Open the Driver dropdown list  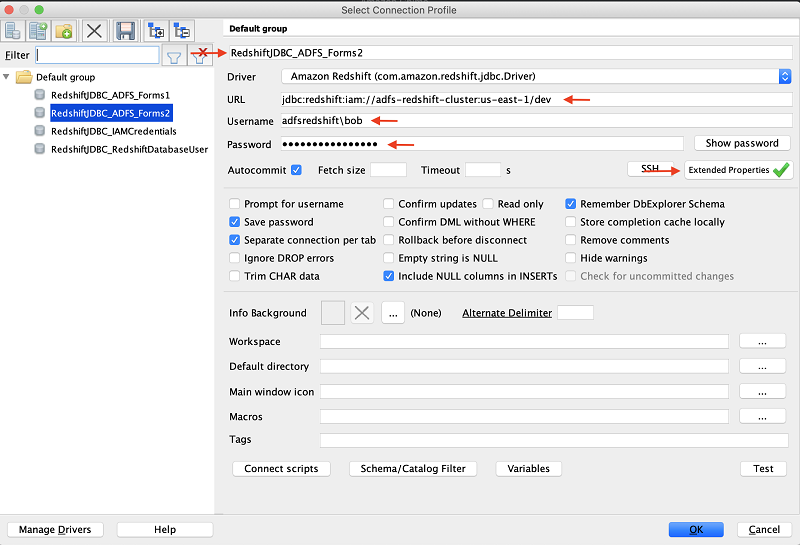785,76
